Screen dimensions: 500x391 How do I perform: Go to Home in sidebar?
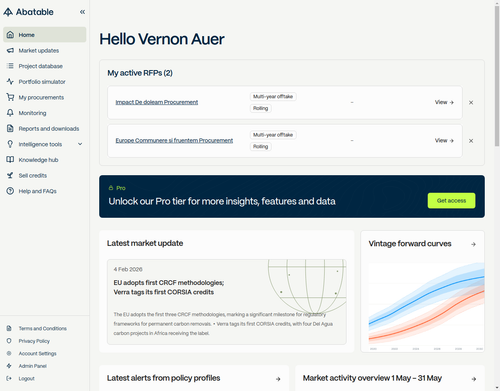click(45, 35)
